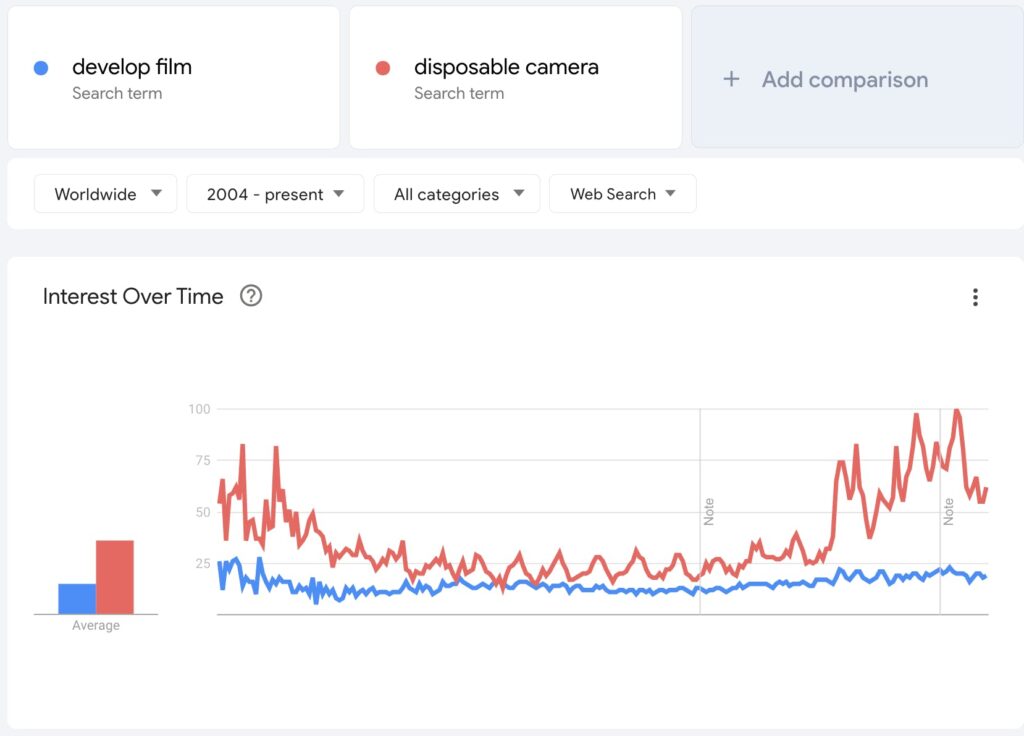Open the 2004 - present date range dropdown
Viewport: 1024px width, 736px height.
(275, 194)
